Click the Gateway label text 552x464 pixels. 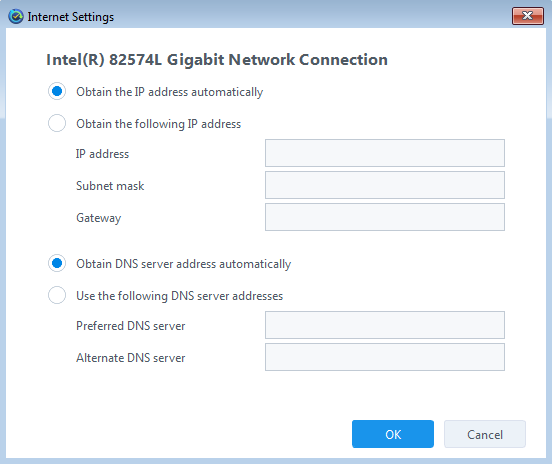point(99,218)
